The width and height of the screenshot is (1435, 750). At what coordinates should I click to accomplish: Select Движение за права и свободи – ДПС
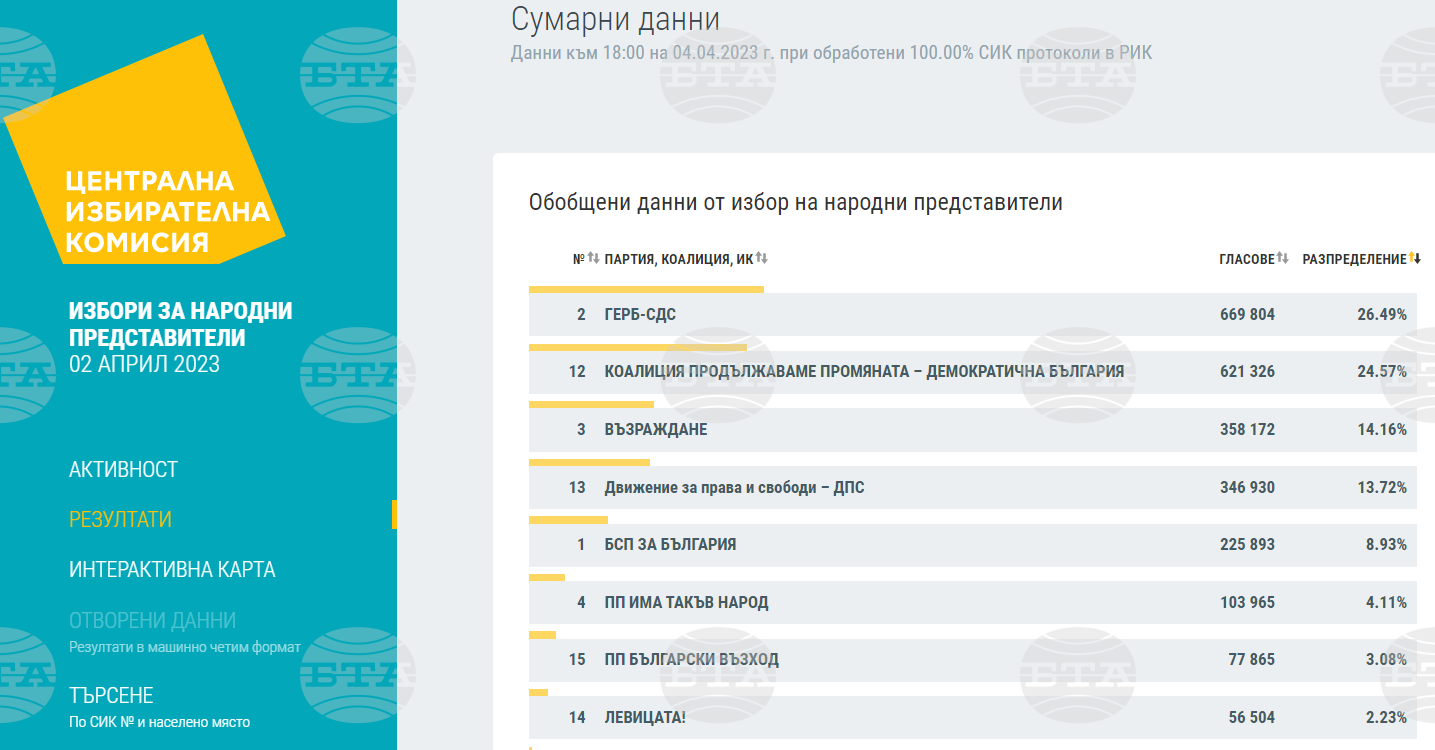(734, 487)
